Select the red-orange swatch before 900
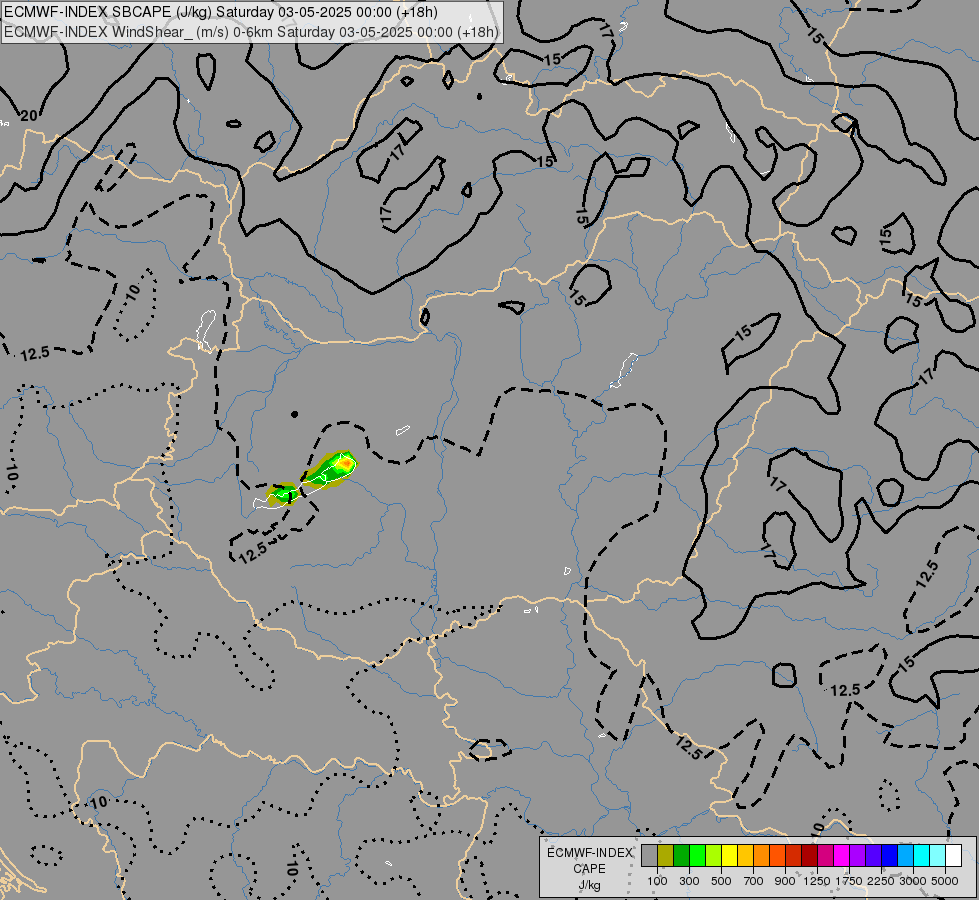 click(777, 855)
